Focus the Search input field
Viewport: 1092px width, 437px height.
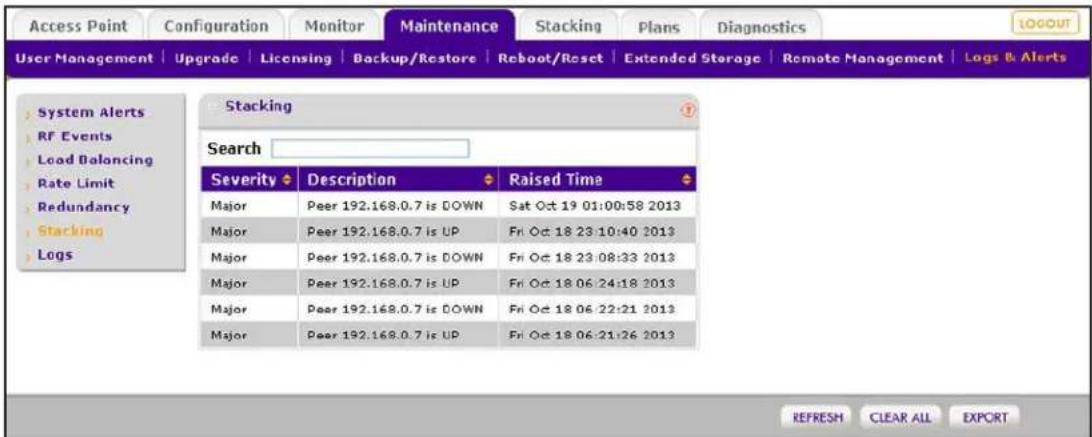pyautogui.click(x=370, y=148)
